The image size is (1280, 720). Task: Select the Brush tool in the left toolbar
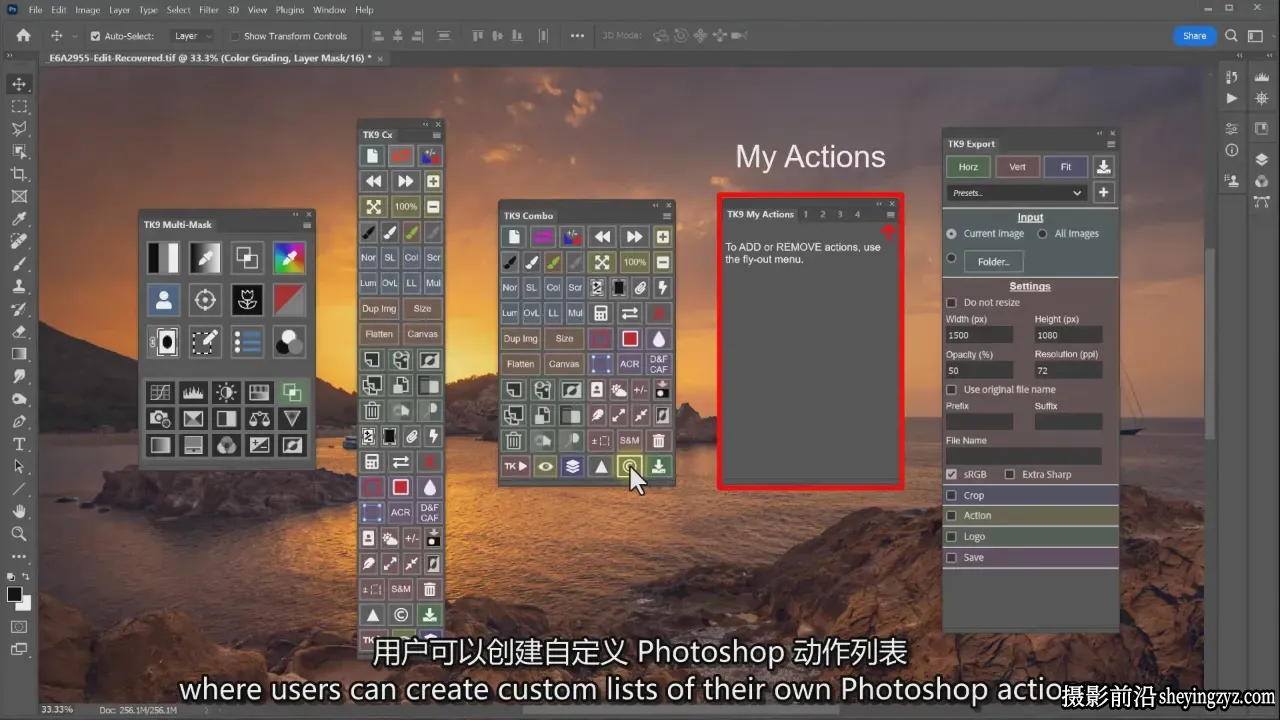point(19,264)
